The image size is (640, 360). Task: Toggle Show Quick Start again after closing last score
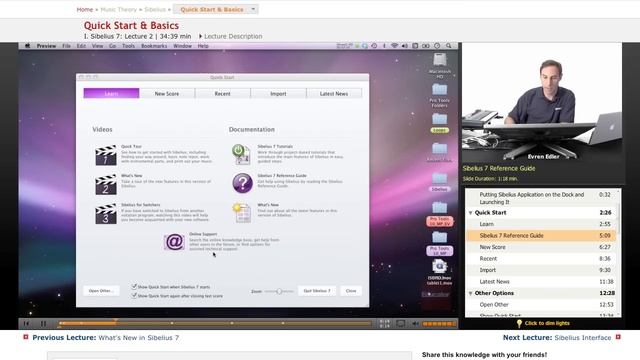pyautogui.click(x=134, y=295)
